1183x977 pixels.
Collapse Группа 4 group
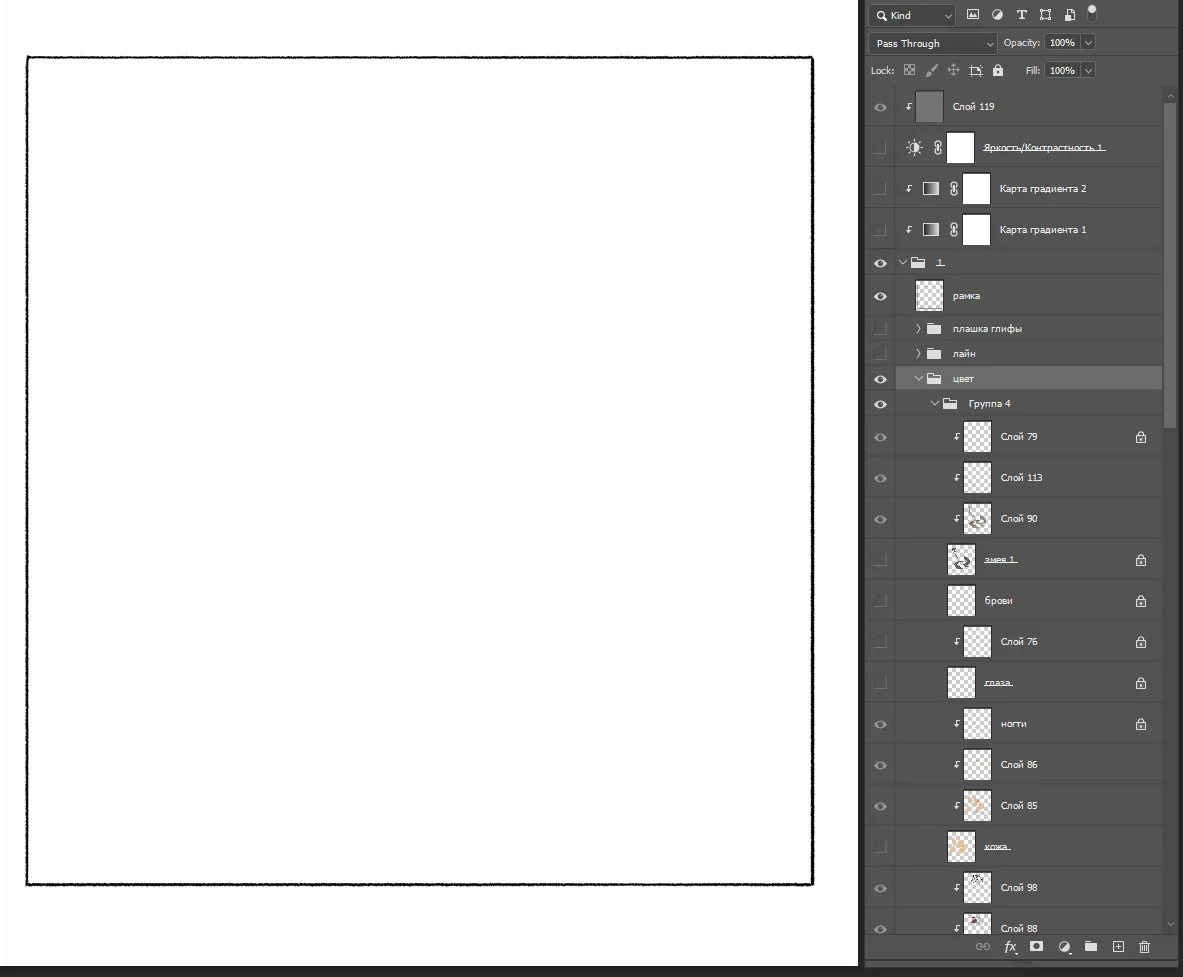pos(935,404)
